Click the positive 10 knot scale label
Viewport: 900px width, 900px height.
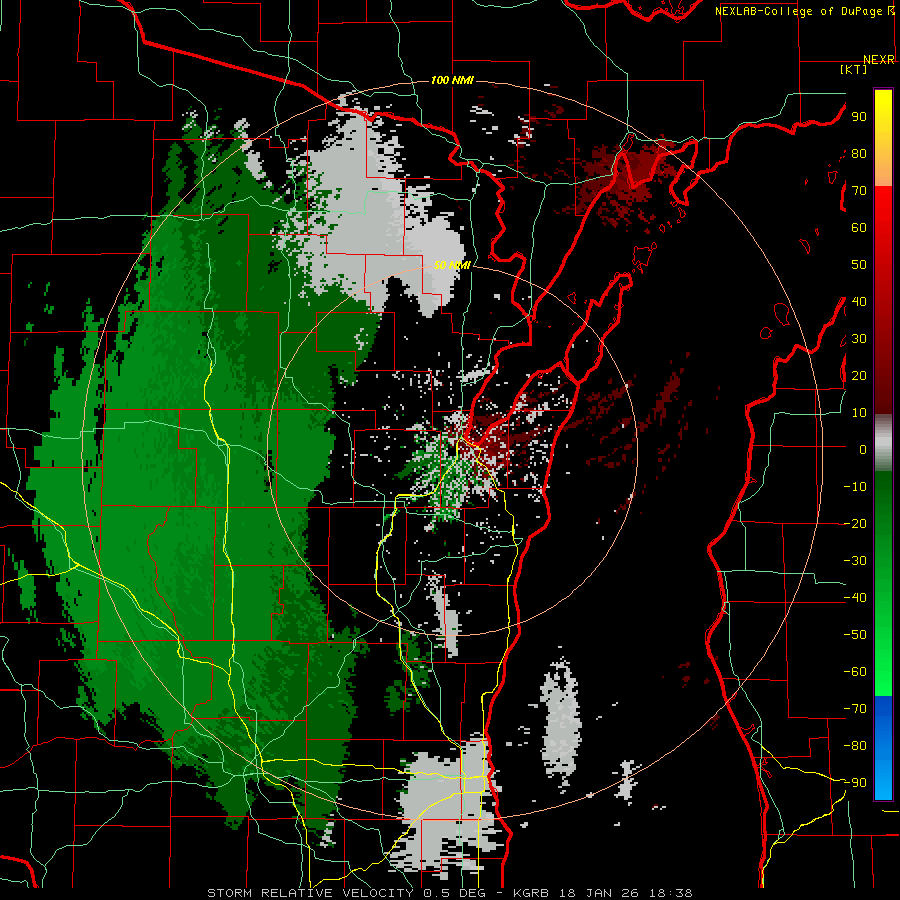point(859,413)
